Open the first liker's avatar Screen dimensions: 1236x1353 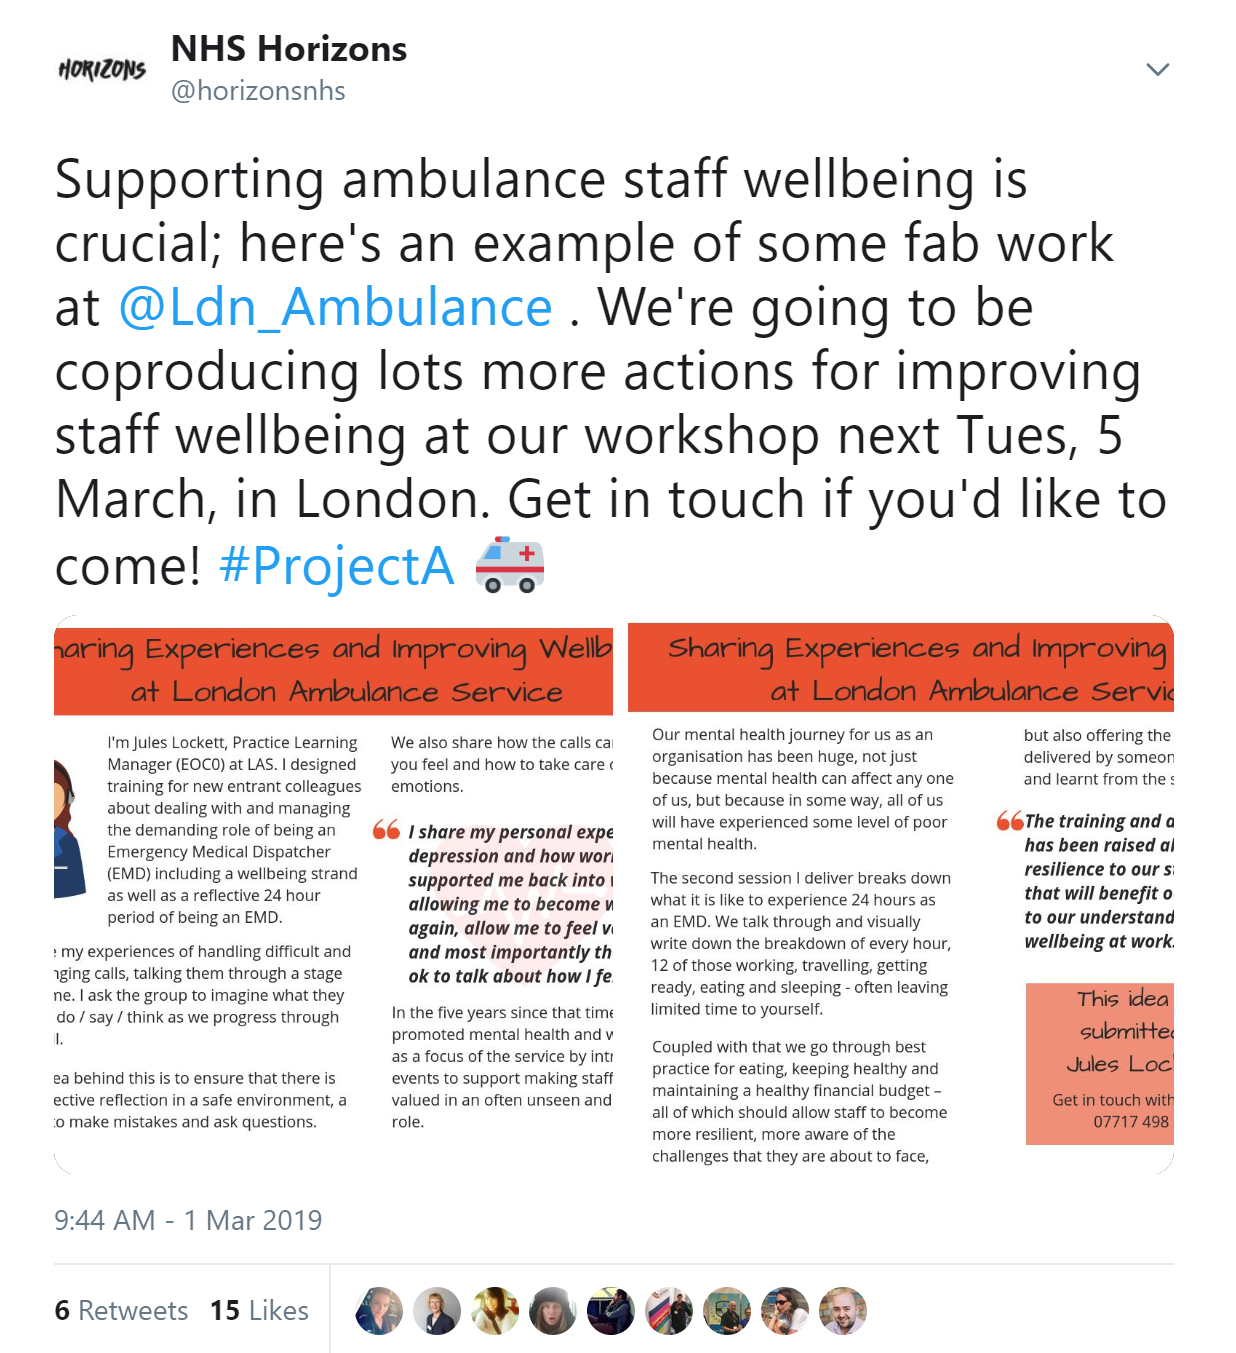click(379, 1311)
